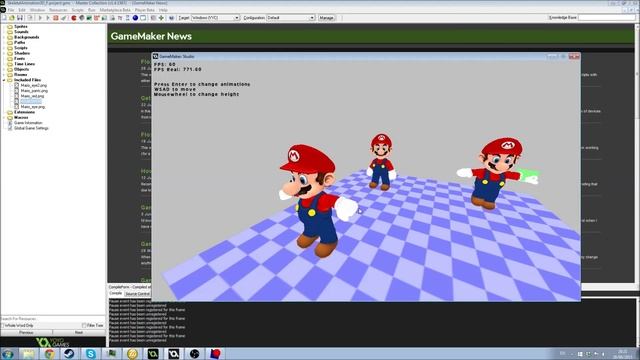This screenshot has height=360, width=640.
Task: Create a path resource from toolbar
Action: click(96, 18)
